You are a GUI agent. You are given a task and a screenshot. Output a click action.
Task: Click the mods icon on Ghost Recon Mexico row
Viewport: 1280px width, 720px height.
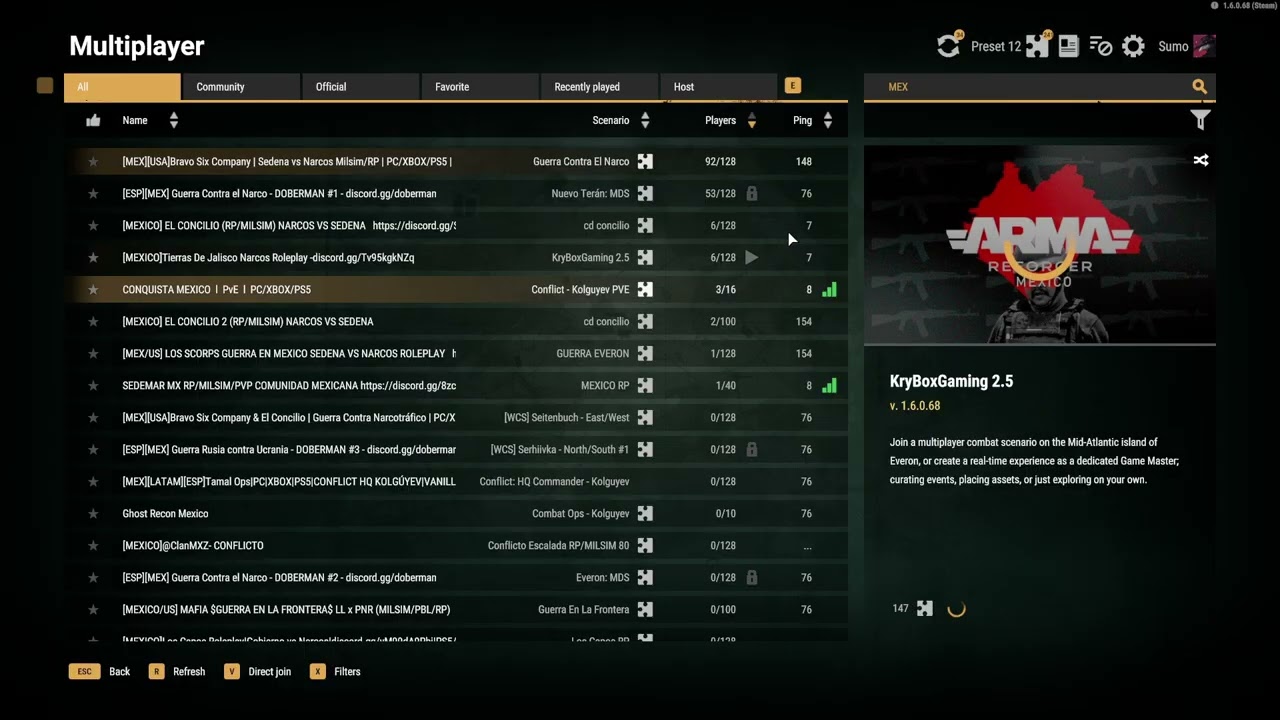click(645, 513)
